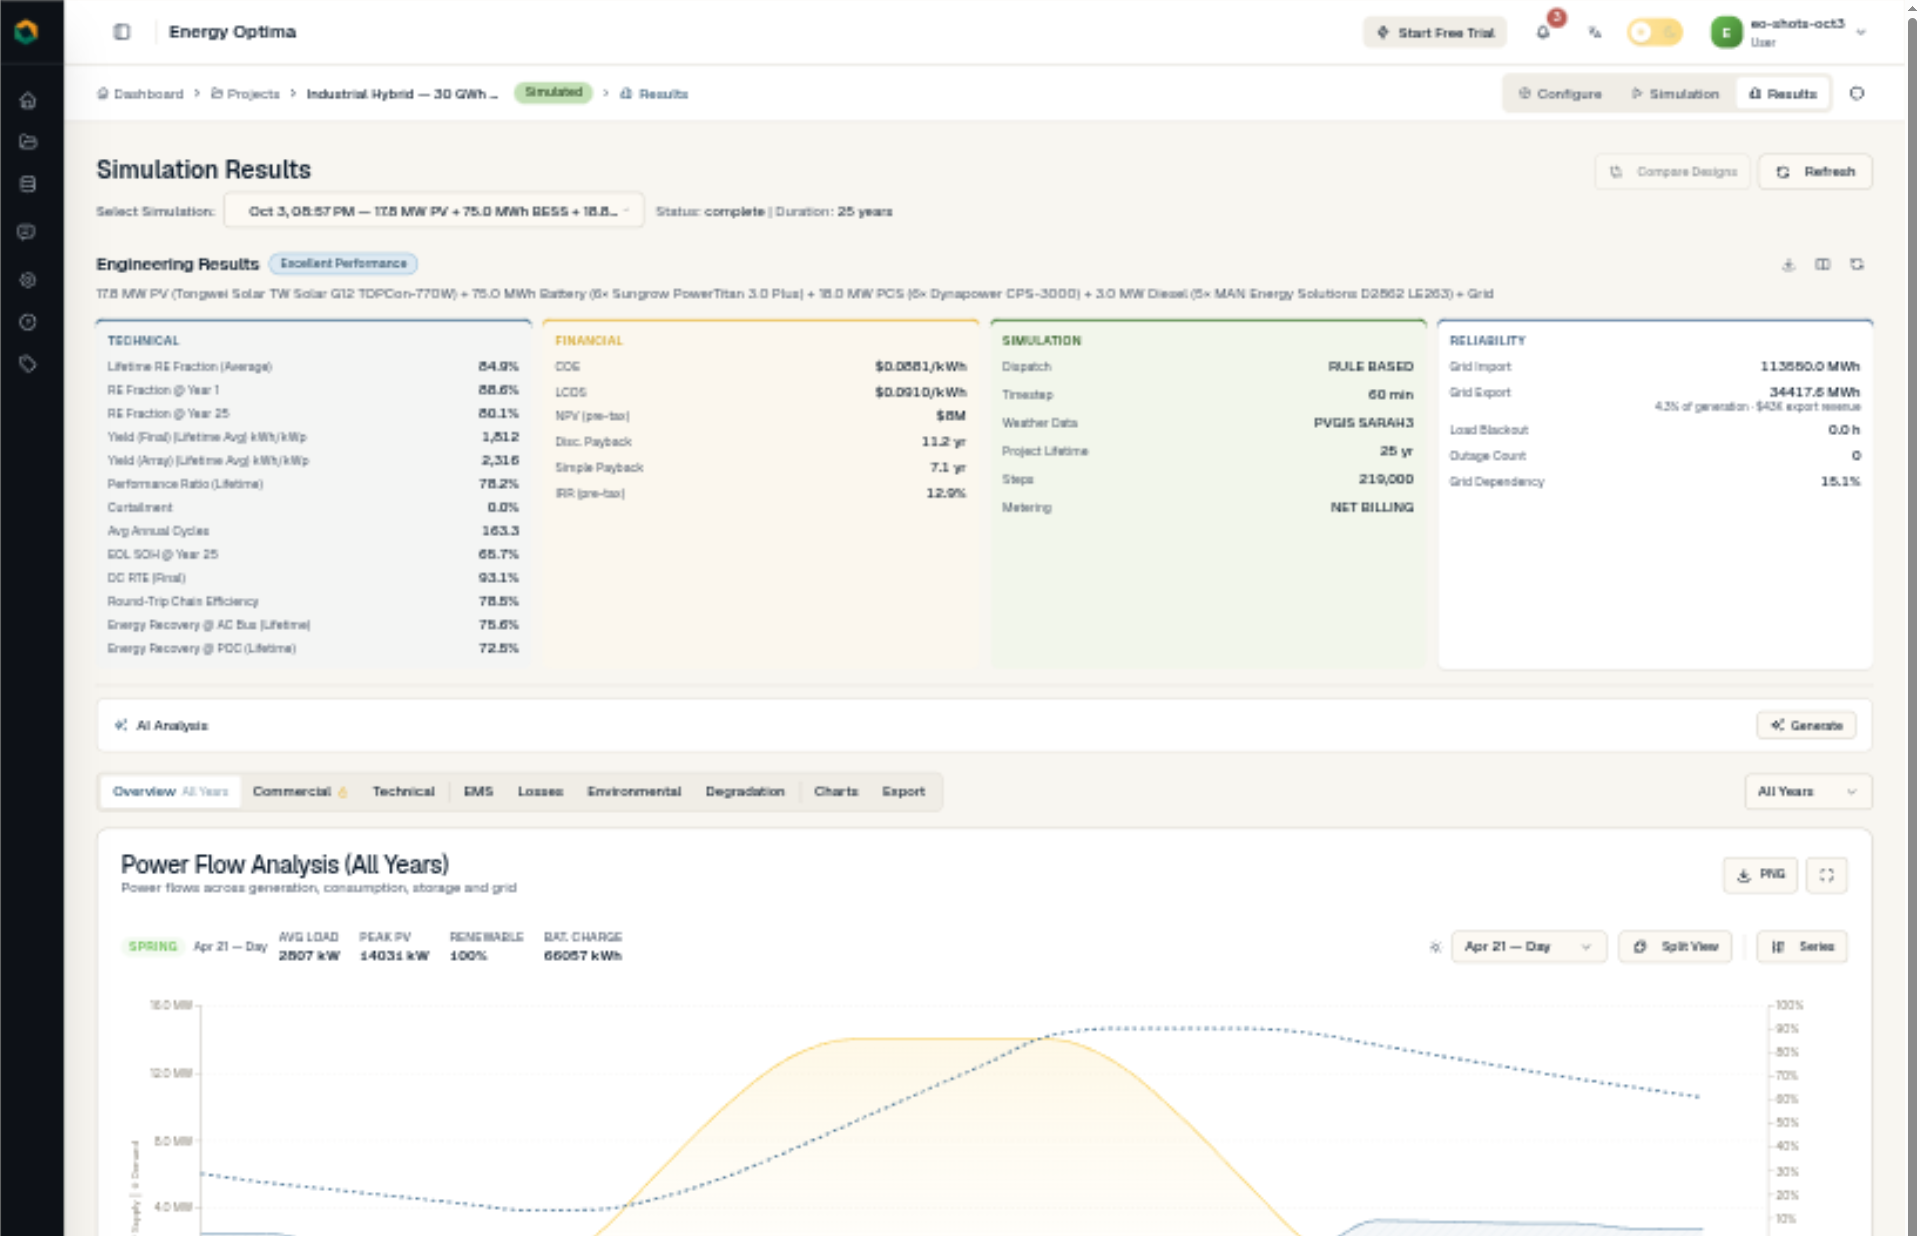This screenshot has width=1920, height=1236.
Task: Toggle Split View on the chart
Action: tap(1676, 946)
